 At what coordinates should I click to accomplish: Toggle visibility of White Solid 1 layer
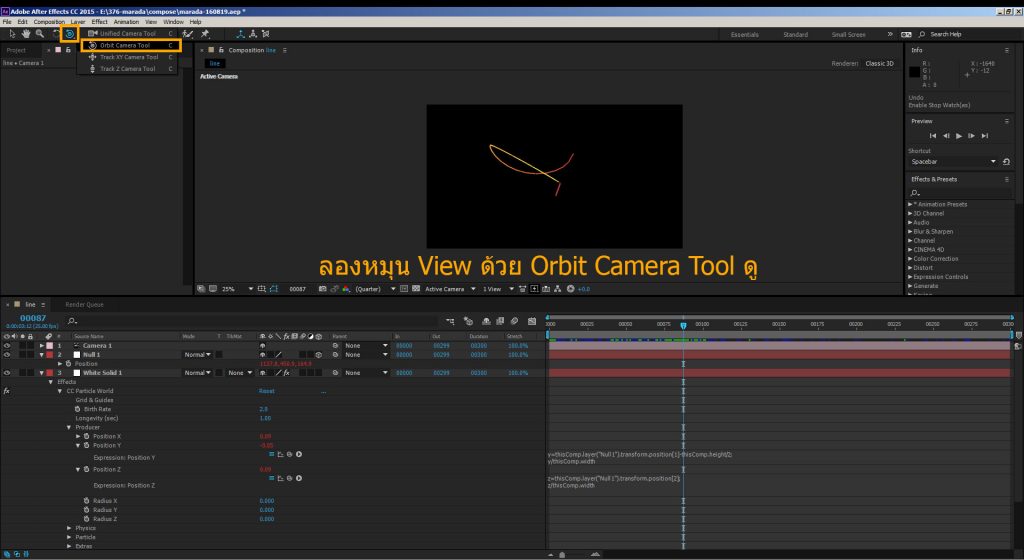pos(8,372)
